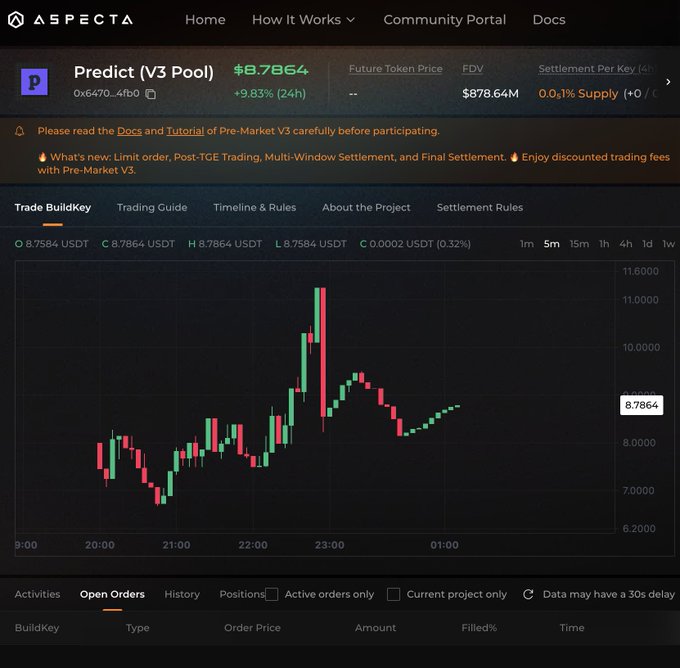
Task: Click the notification bell icon
Action: [x=20, y=131]
